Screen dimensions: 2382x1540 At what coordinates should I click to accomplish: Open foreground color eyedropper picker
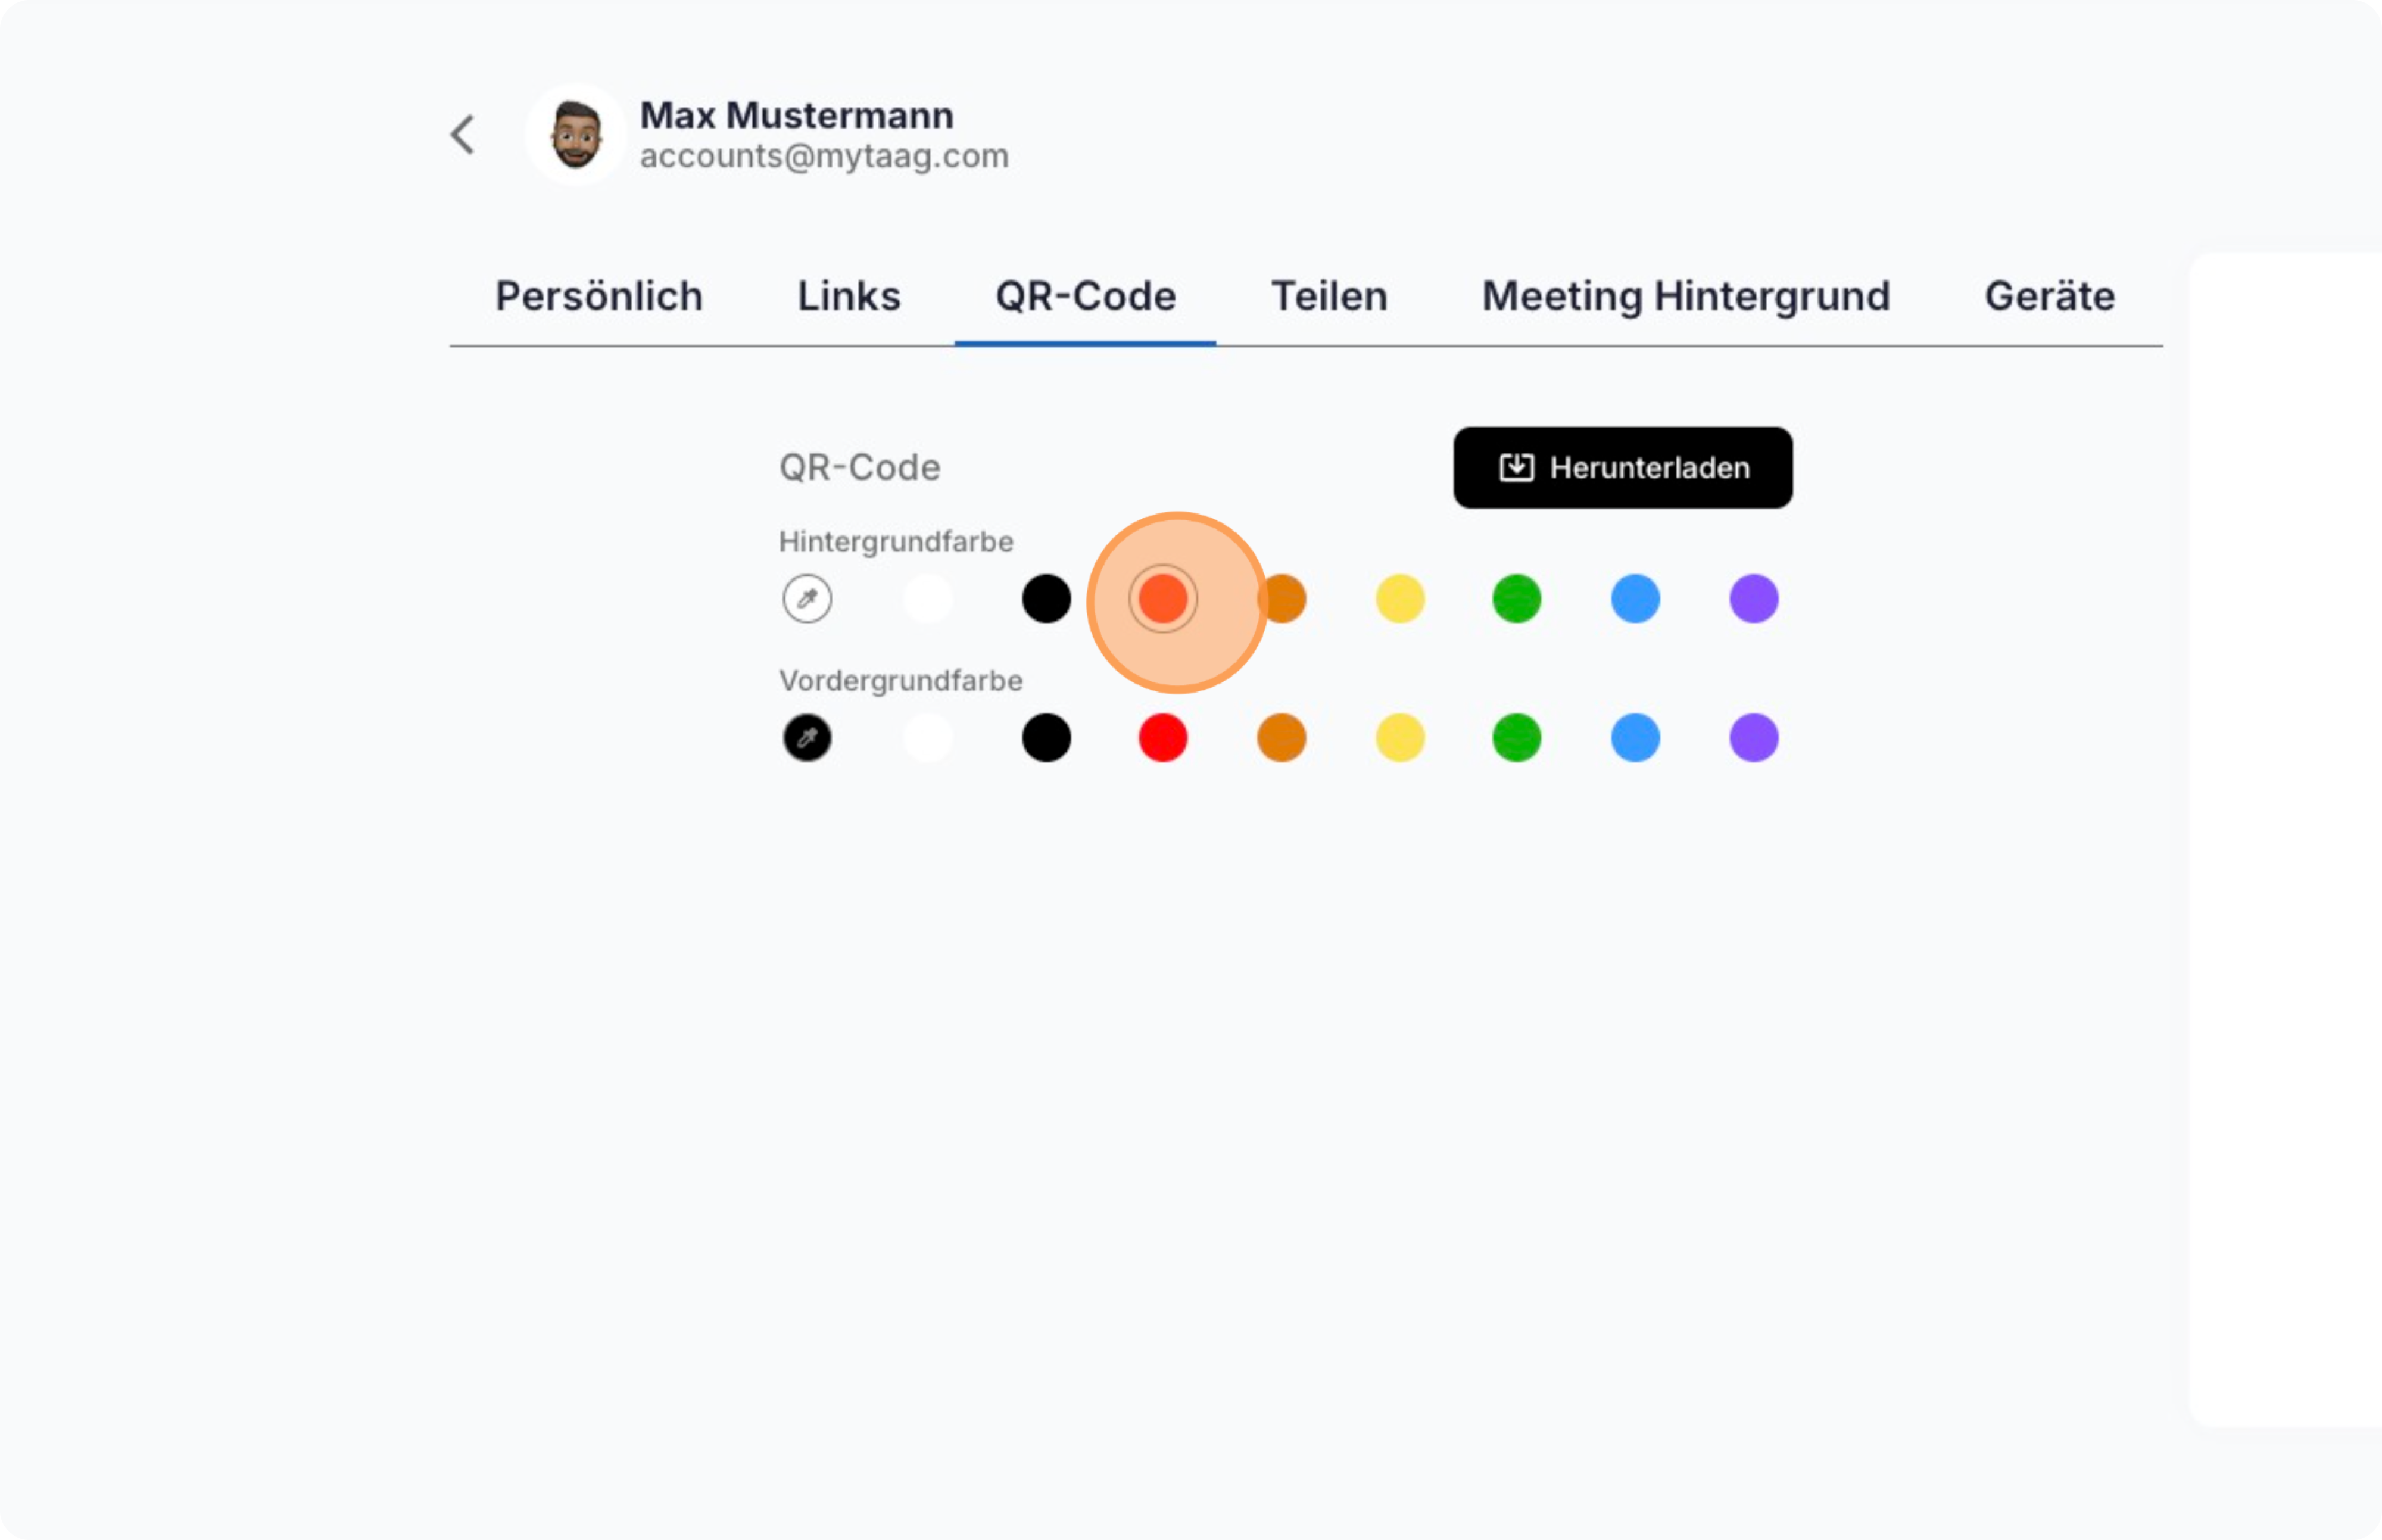(x=807, y=738)
